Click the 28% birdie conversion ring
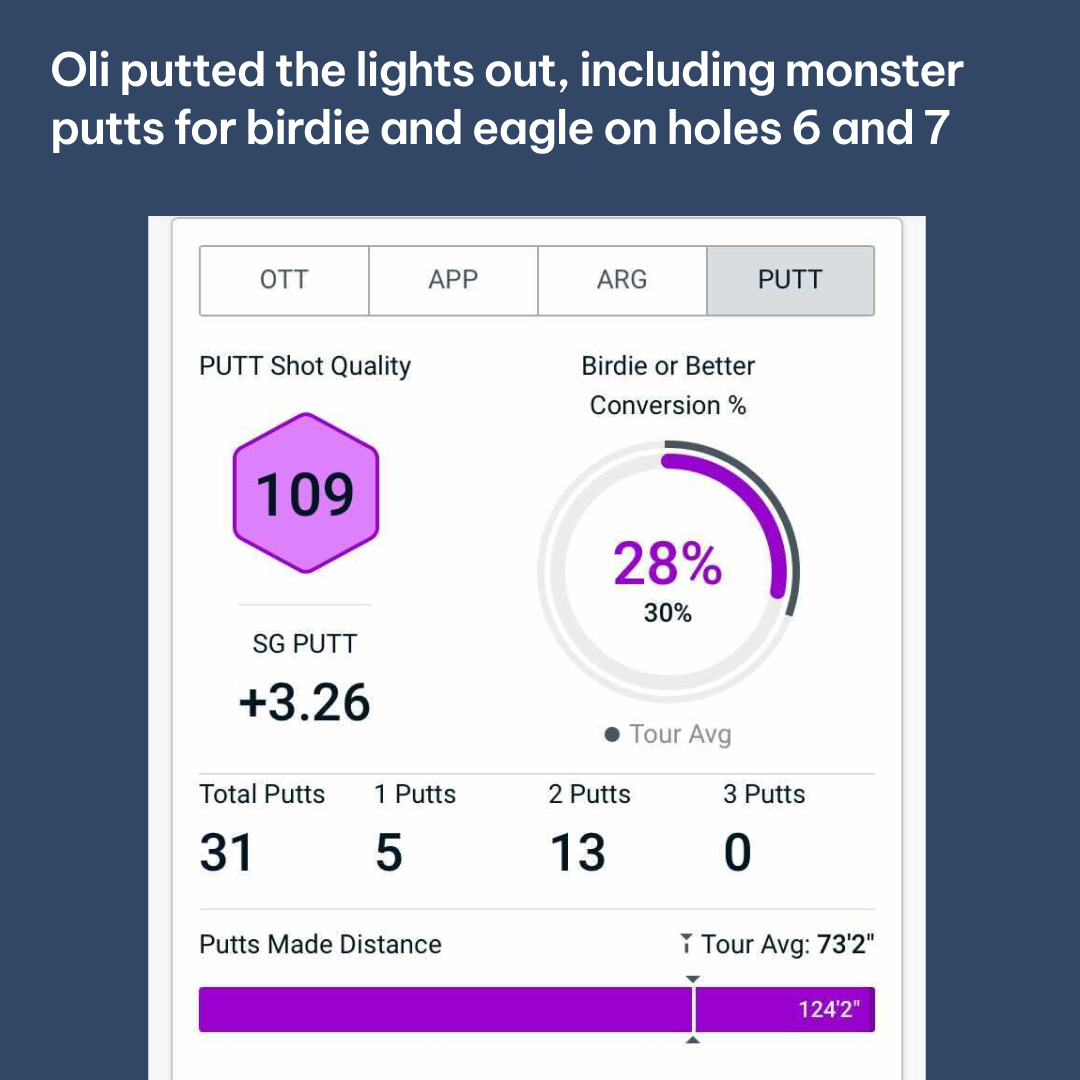The height and width of the screenshot is (1080, 1080). [x=667, y=564]
